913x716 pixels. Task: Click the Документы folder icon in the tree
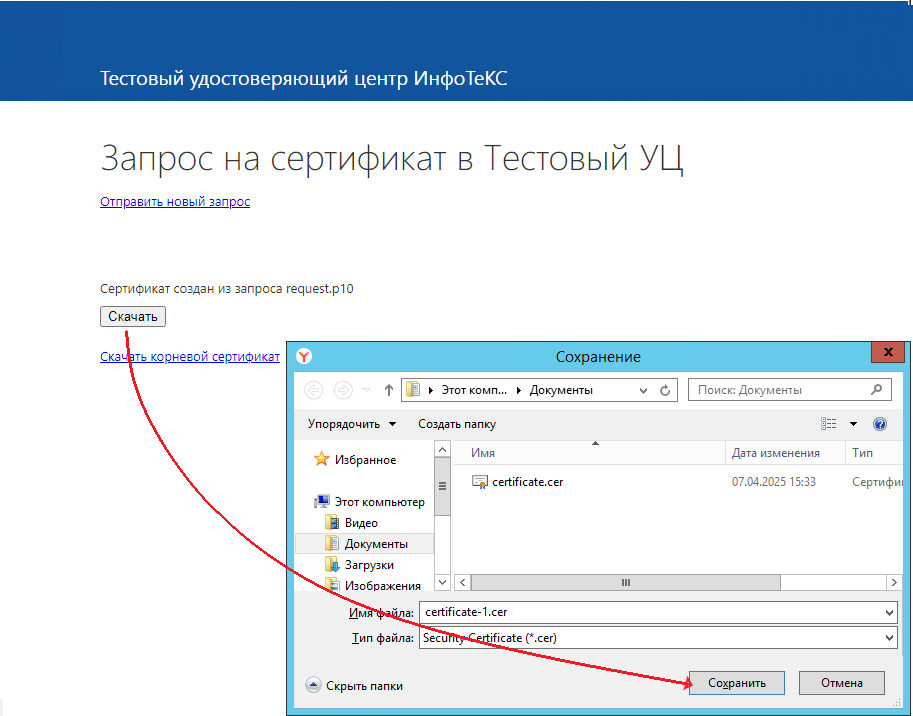click(332, 543)
